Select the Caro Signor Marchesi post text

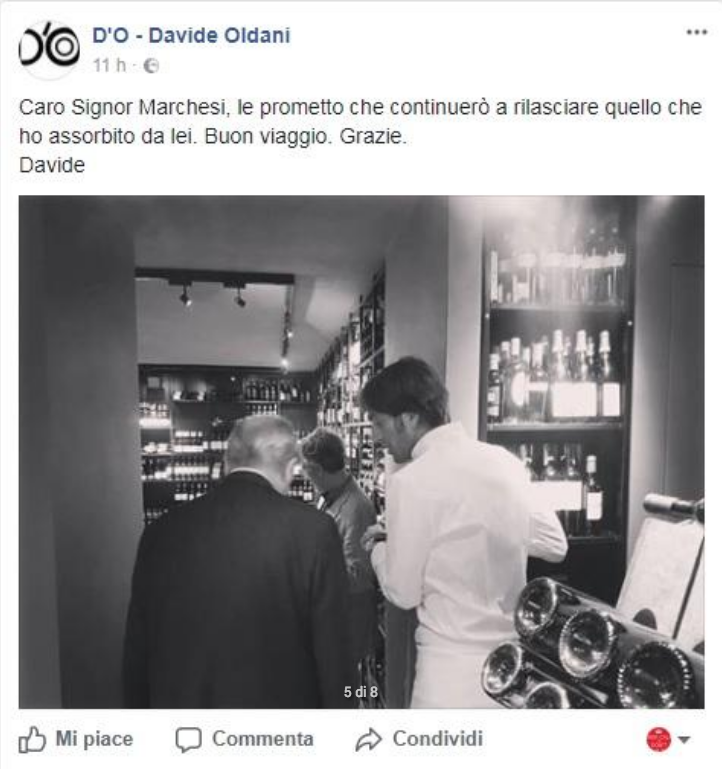coord(361,122)
